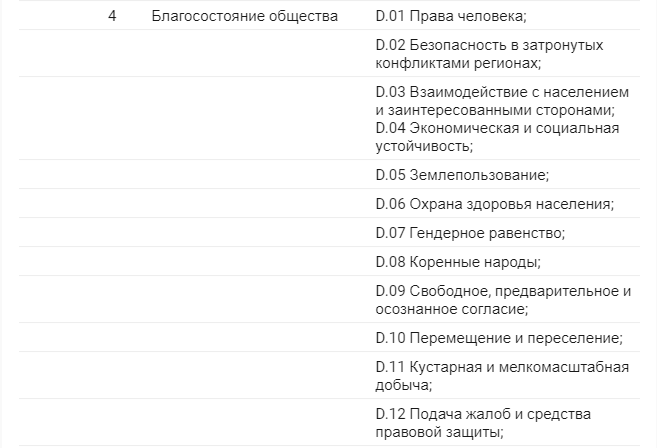Select the 'D.08 Коренные народы' row
Image resolution: width=657 pixels, height=448 pixels.
[458, 262]
